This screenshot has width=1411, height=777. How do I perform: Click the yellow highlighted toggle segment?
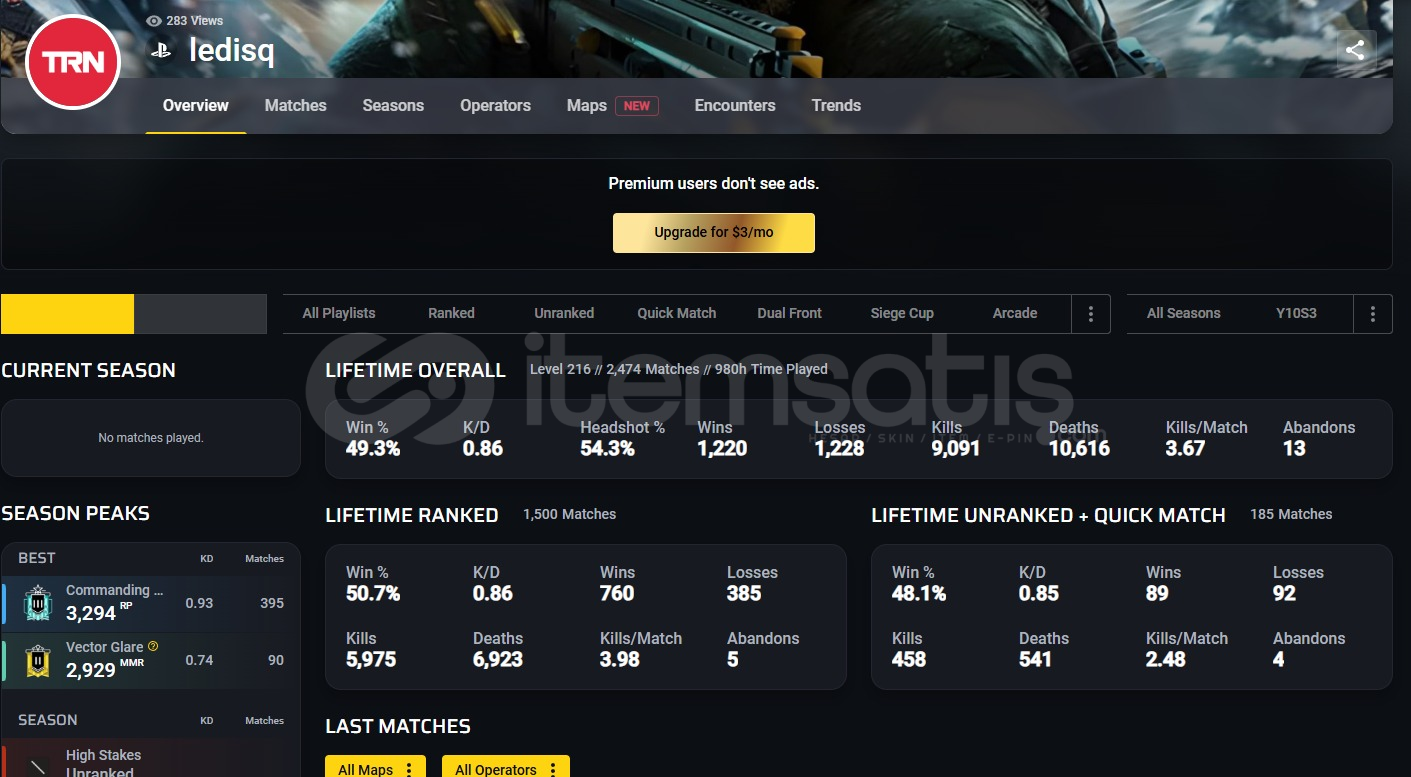tap(67, 314)
